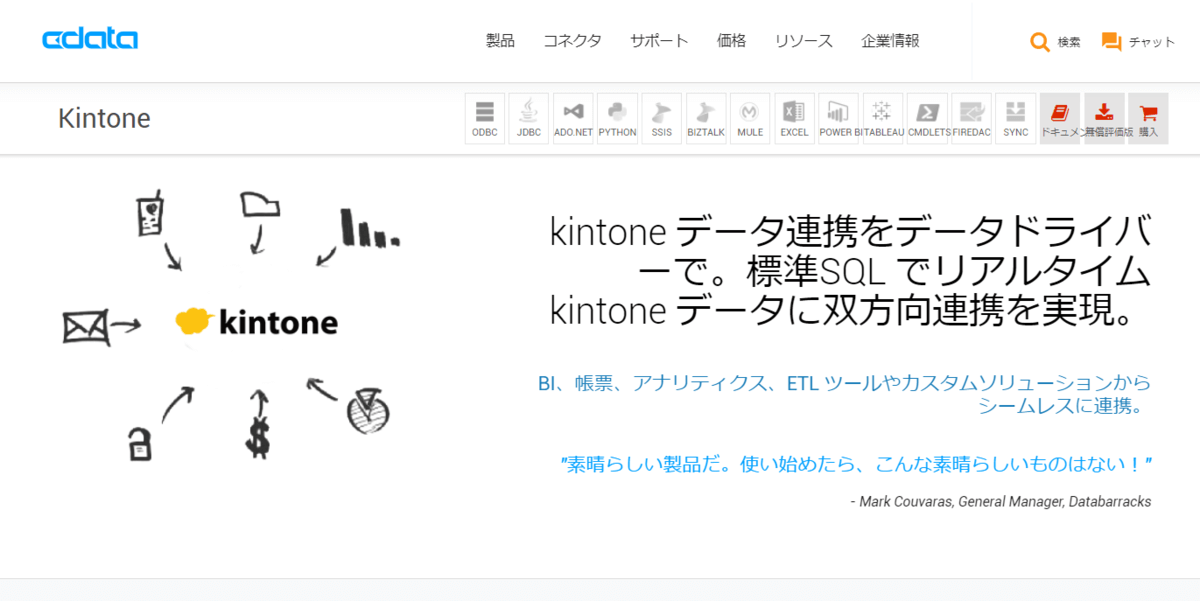Image resolution: width=1200 pixels, height=601 pixels.
Task: Click the Kintone page title
Action: pyautogui.click(x=104, y=118)
